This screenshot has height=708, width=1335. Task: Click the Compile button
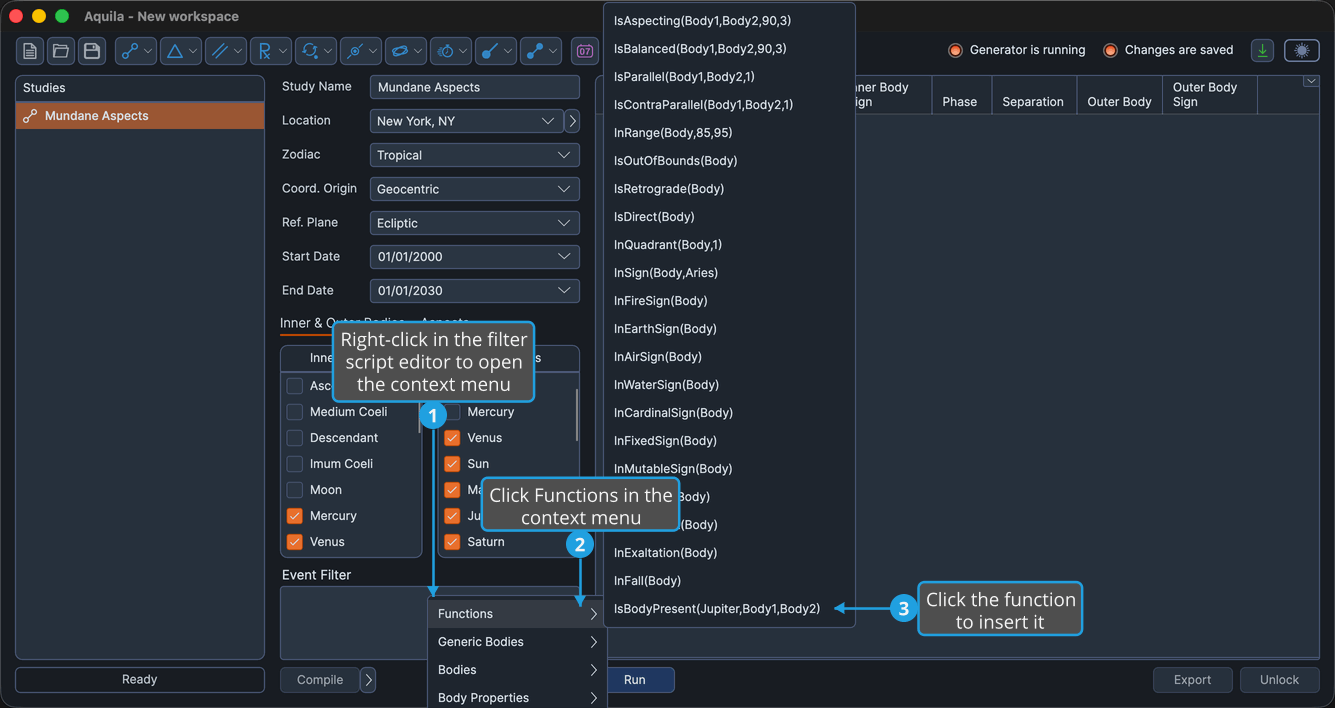tap(320, 680)
